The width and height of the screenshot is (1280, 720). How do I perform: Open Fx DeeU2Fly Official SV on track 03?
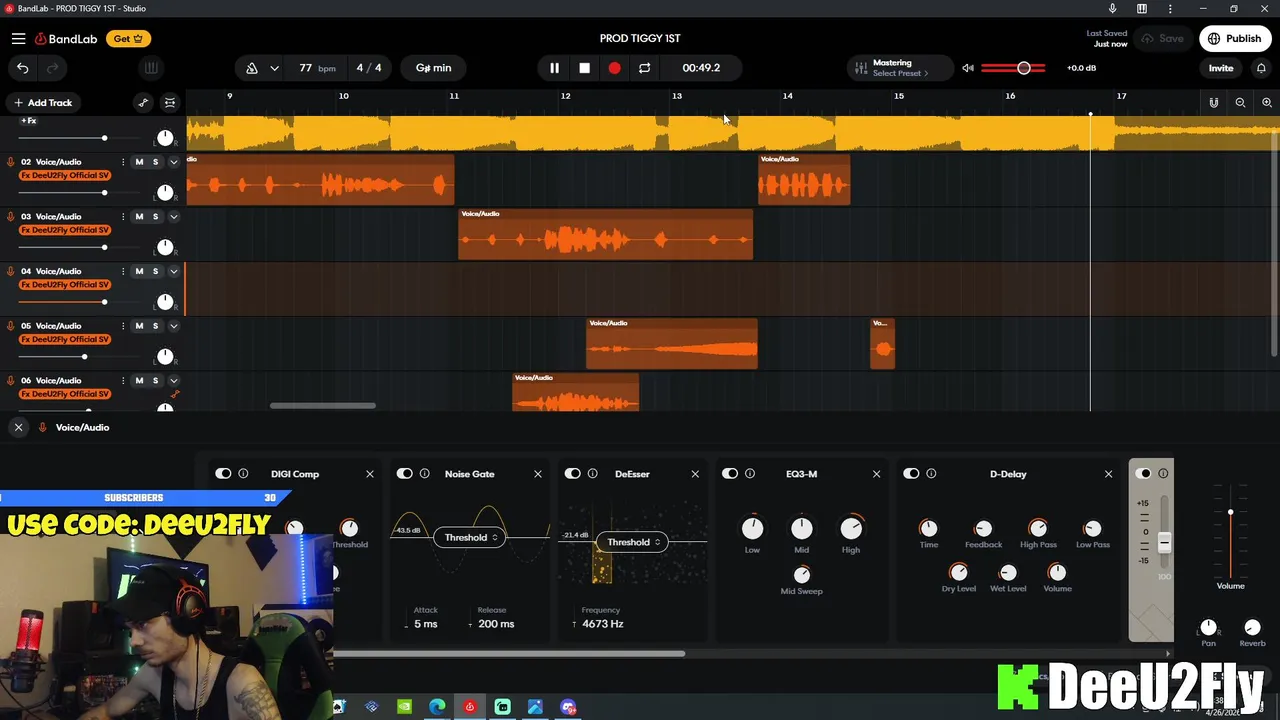(x=65, y=230)
